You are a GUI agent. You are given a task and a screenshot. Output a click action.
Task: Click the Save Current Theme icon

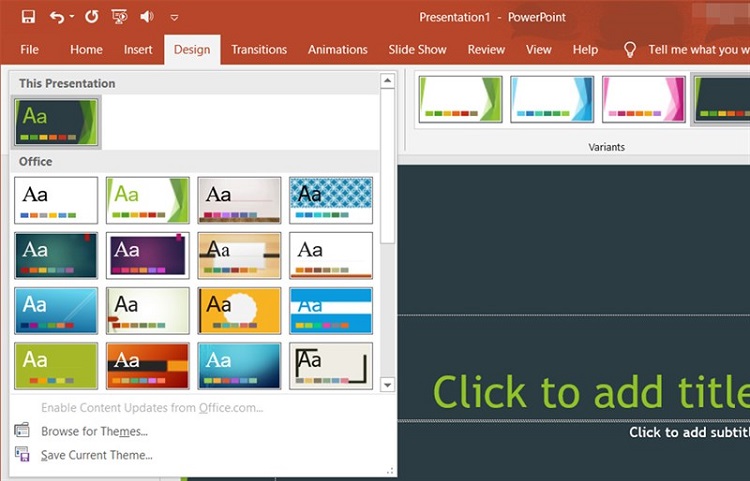22,455
